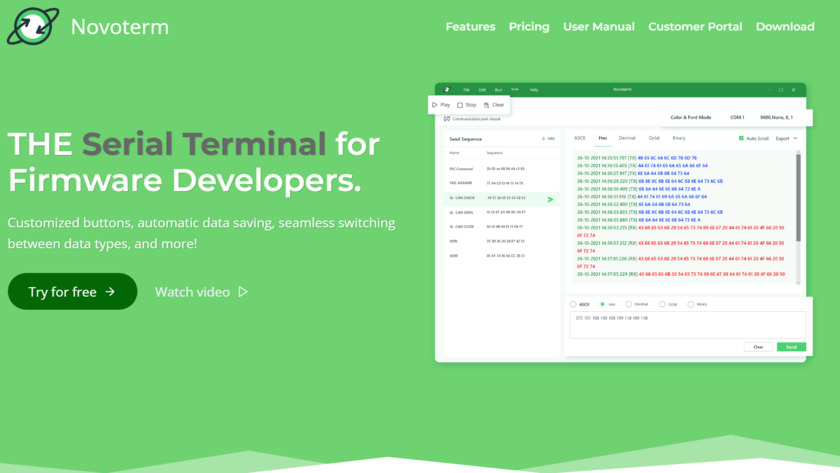Viewport: 840px width, 473px height.
Task: Select the Octal input radio button
Action: click(662, 304)
